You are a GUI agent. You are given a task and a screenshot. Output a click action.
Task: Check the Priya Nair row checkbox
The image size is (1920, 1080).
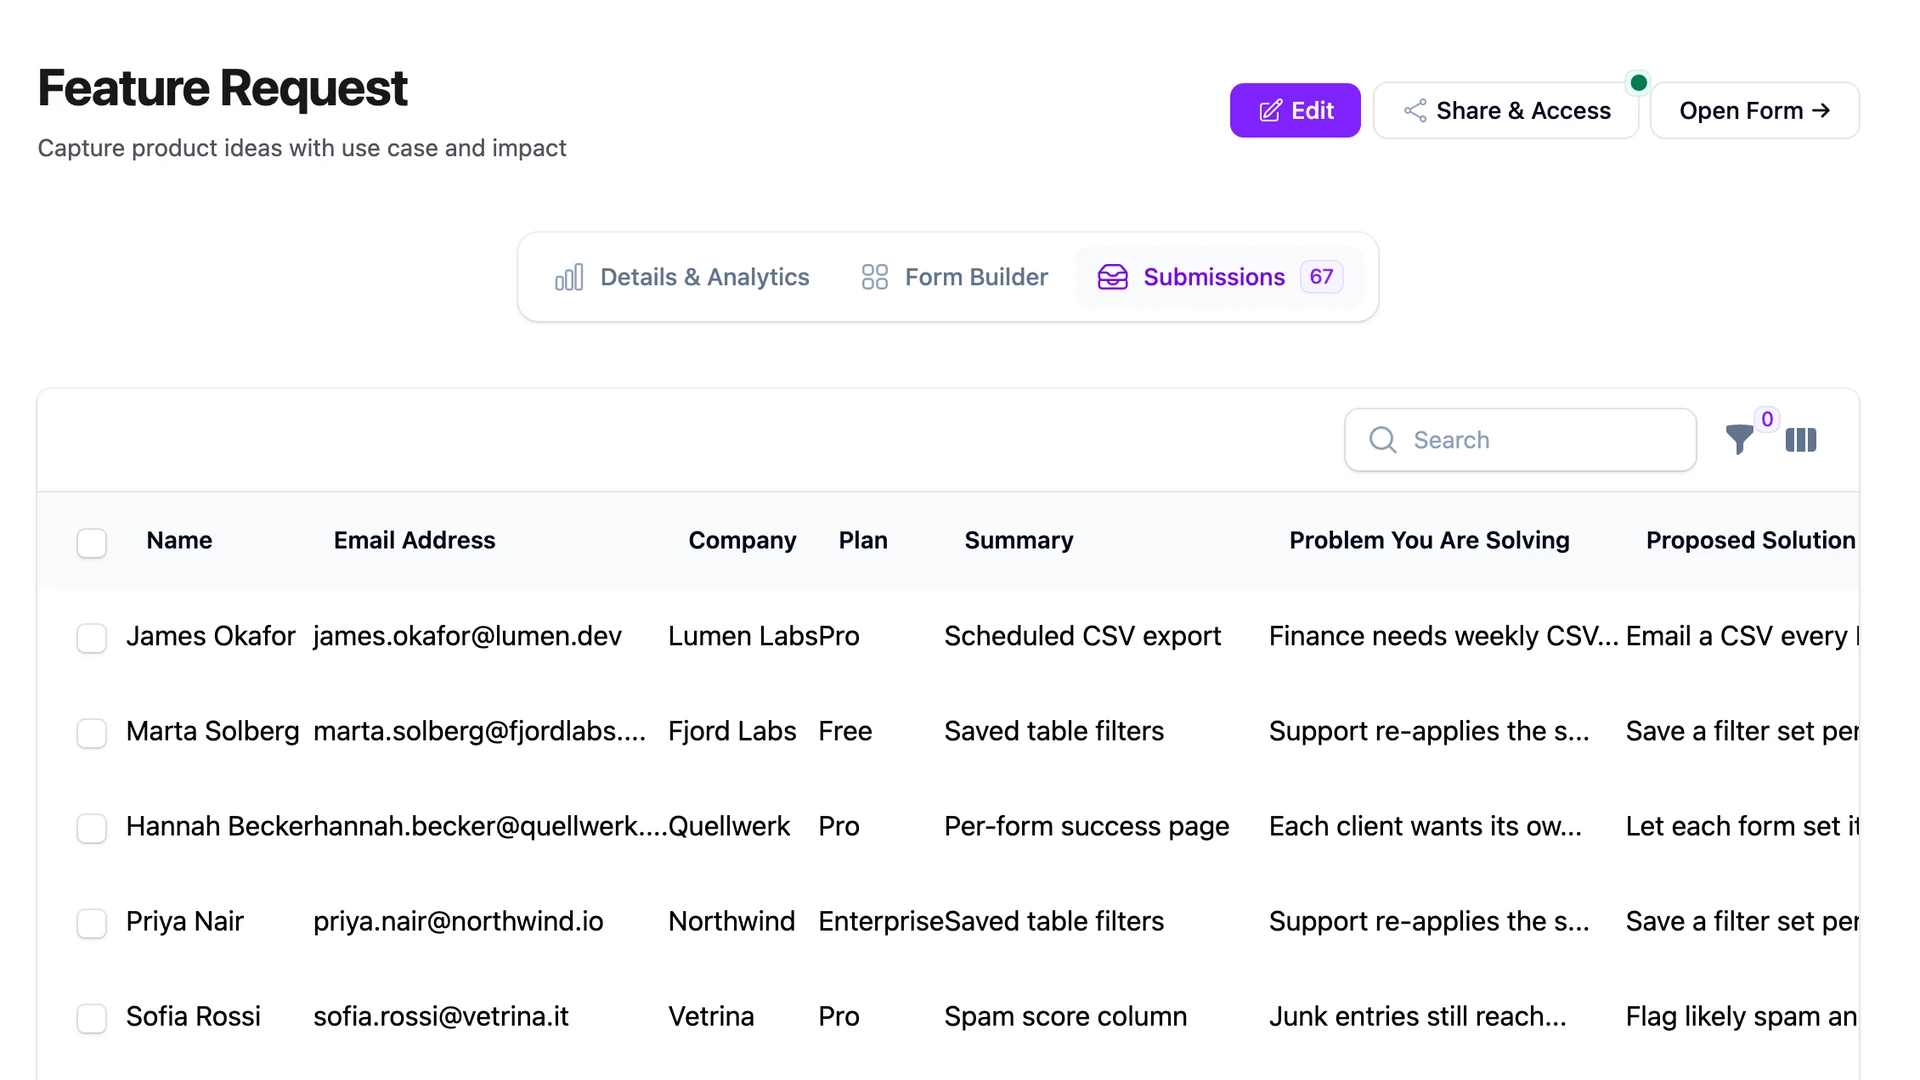click(92, 923)
